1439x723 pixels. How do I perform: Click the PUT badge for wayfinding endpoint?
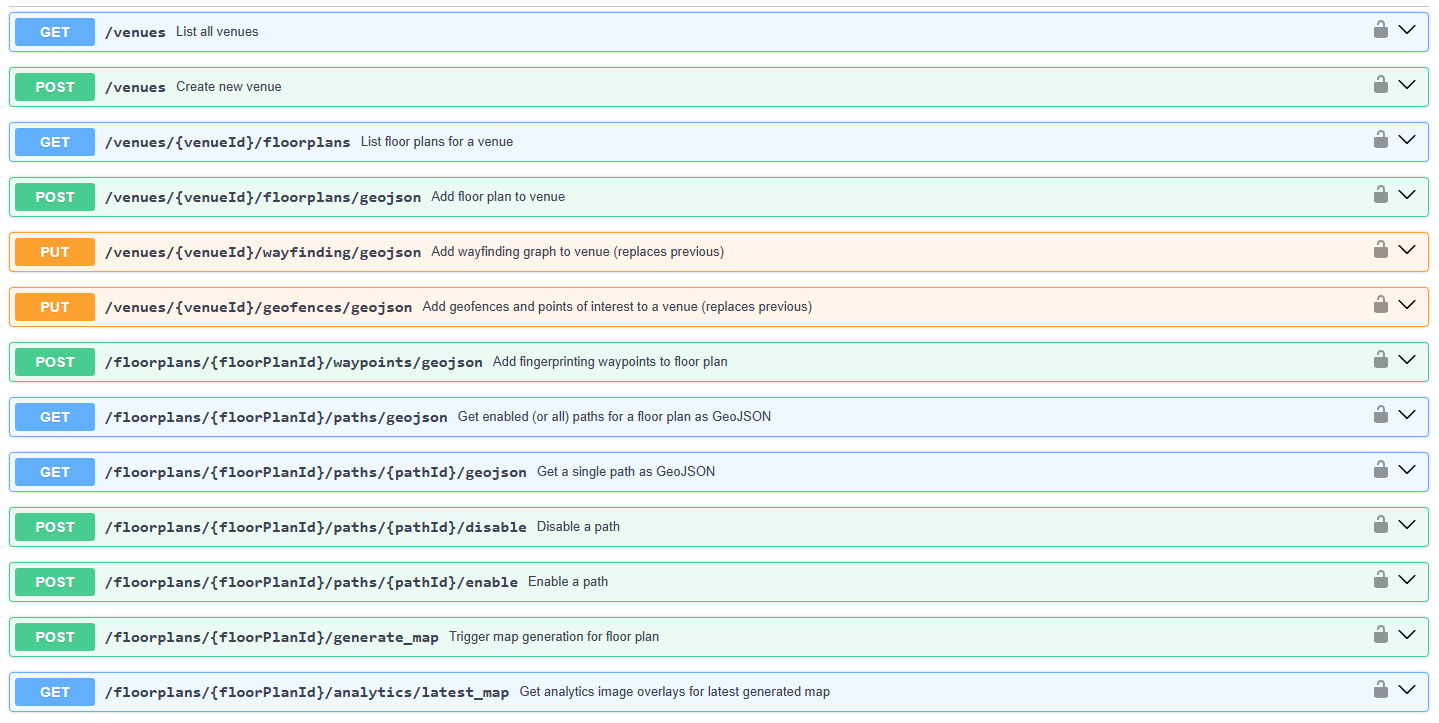(x=55, y=252)
